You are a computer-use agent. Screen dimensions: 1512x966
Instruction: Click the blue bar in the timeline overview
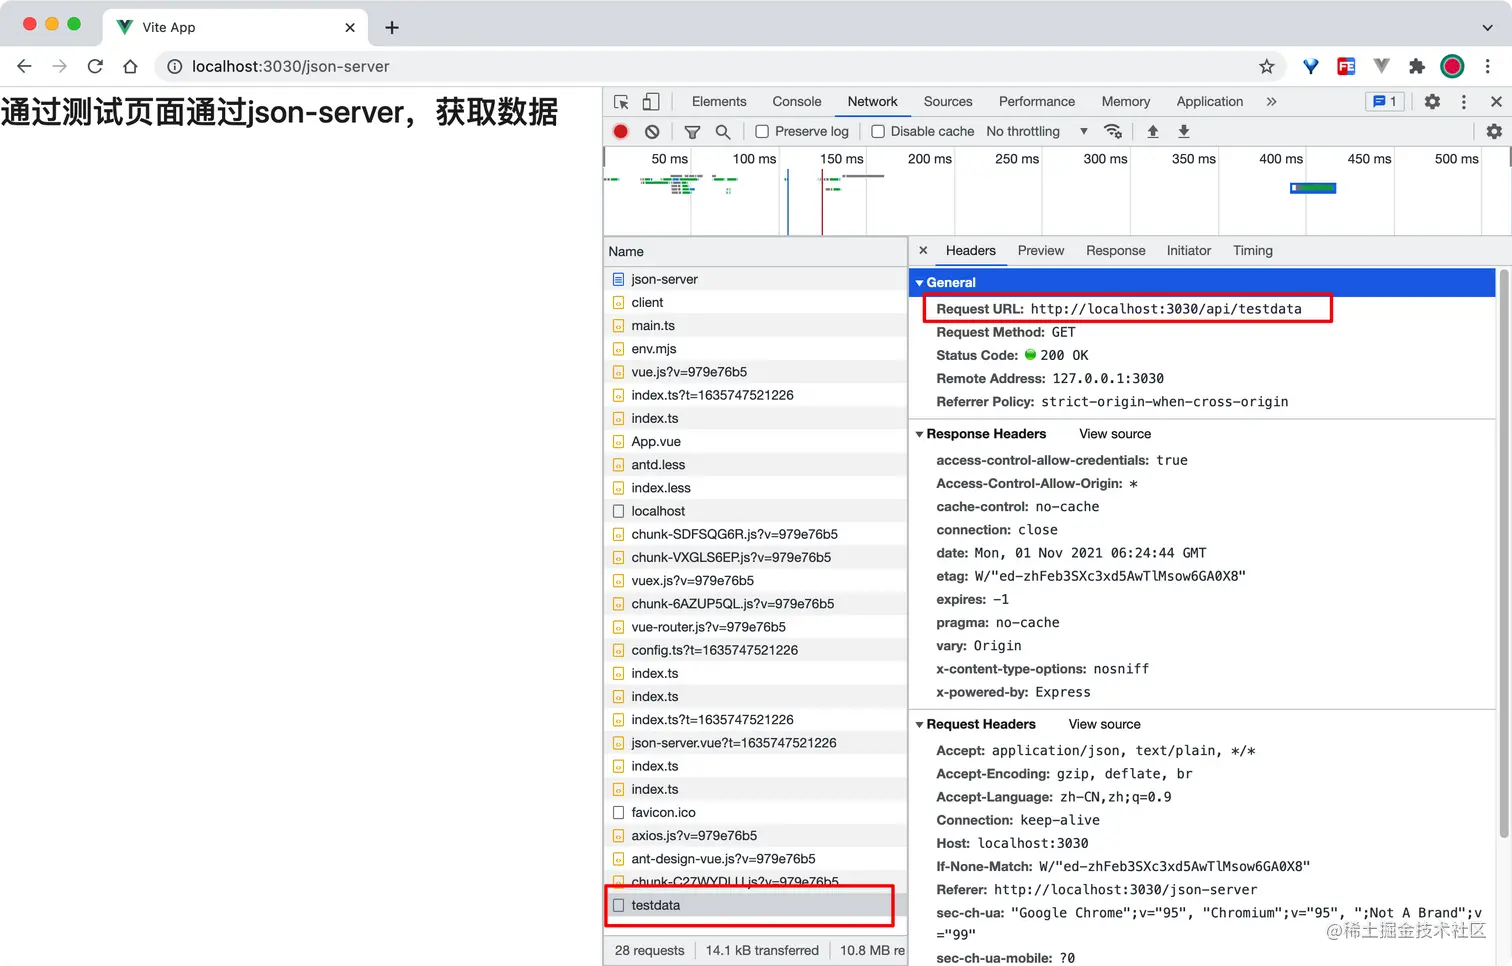pos(1313,188)
